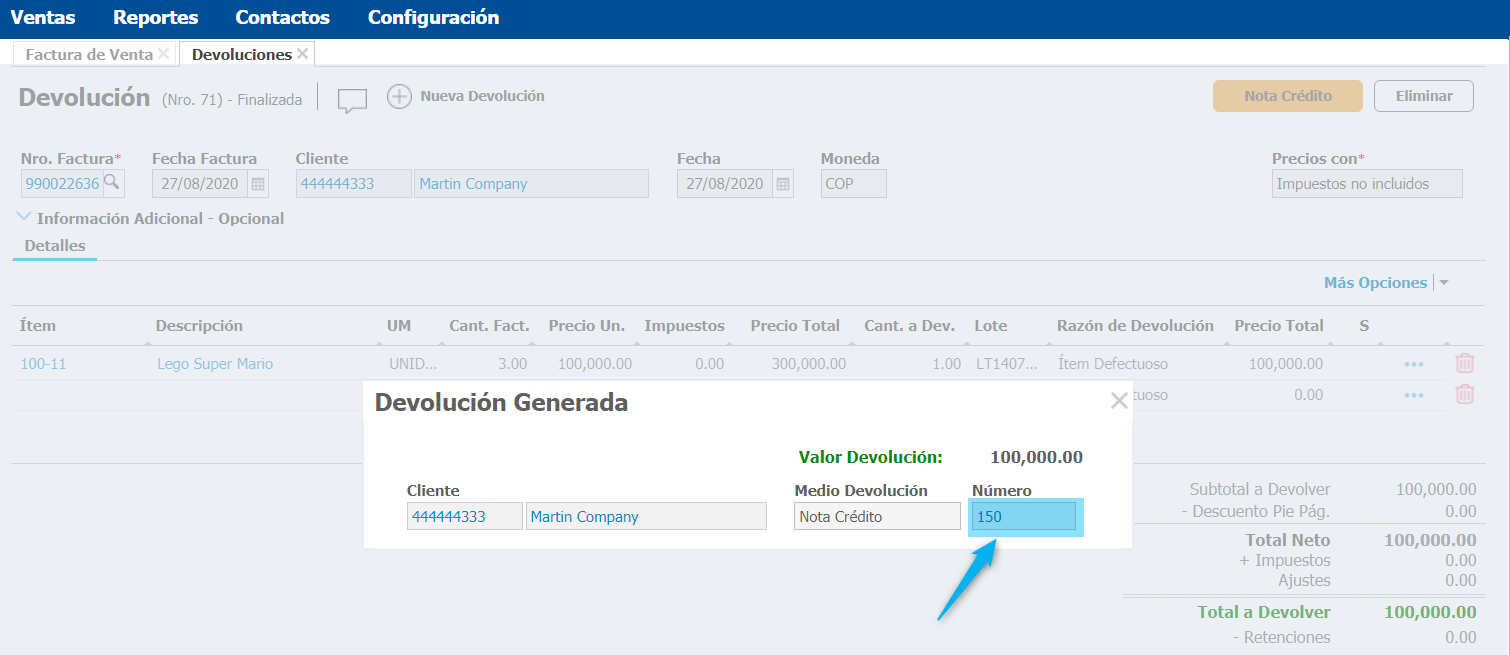This screenshot has height=655, width=1510.
Task: Switch to the Factura de Venta tab
Action: (x=89, y=55)
